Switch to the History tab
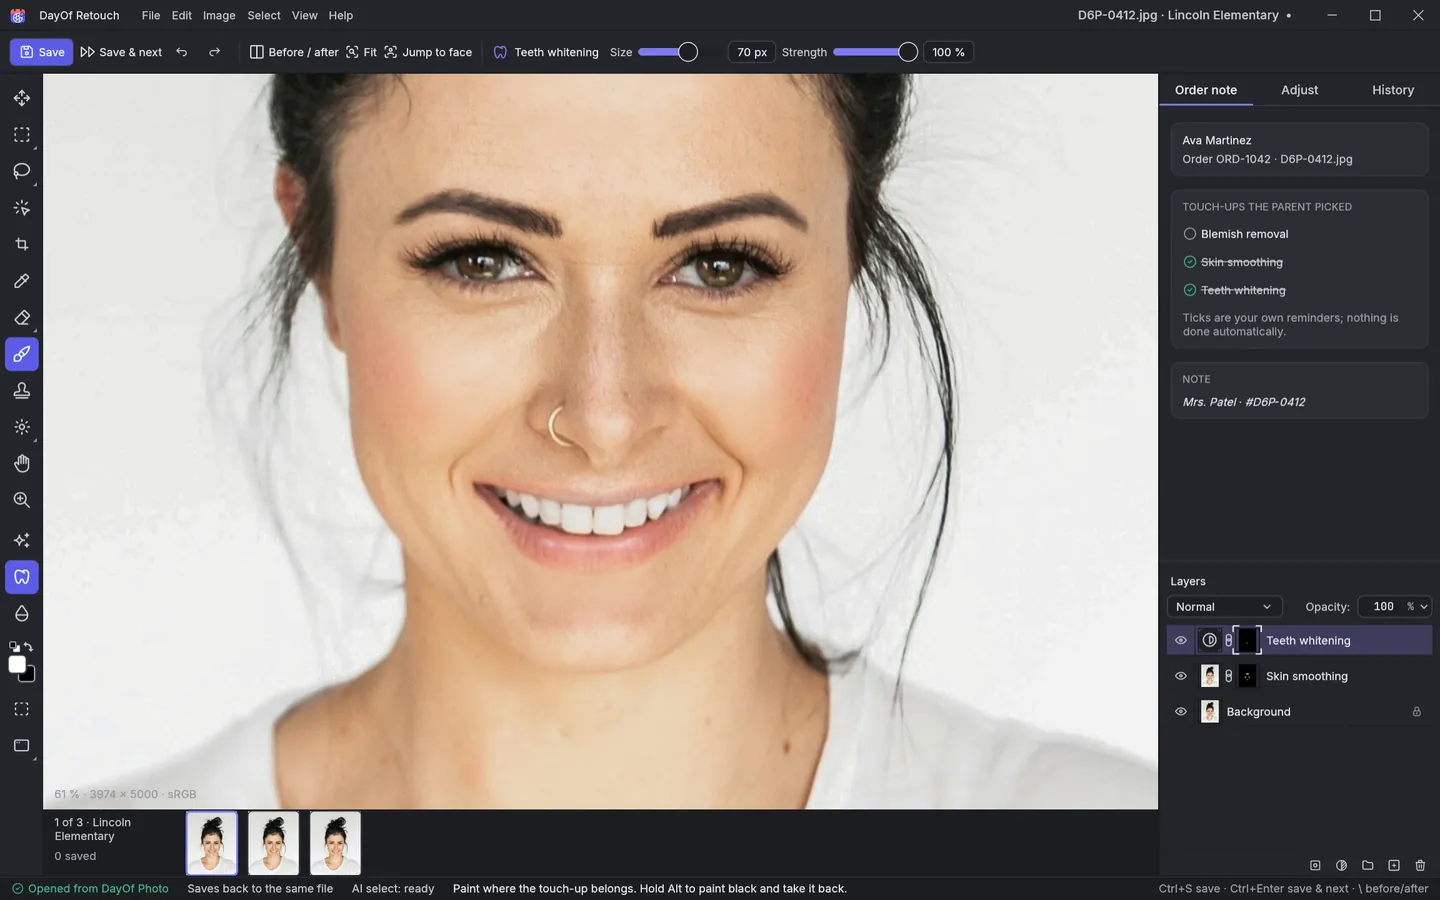The width and height of the screenshot is (1440, 900). [1393, 90]
